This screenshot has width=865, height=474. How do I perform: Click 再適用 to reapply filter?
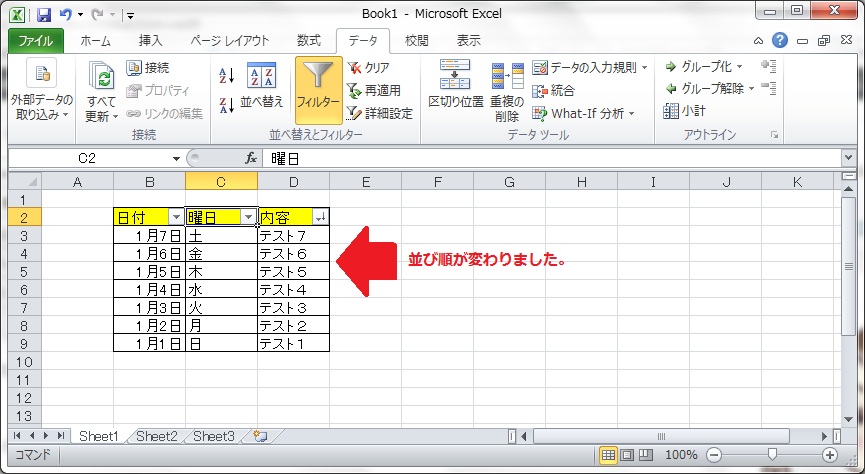pyautogui.click(x=373, y=90)
